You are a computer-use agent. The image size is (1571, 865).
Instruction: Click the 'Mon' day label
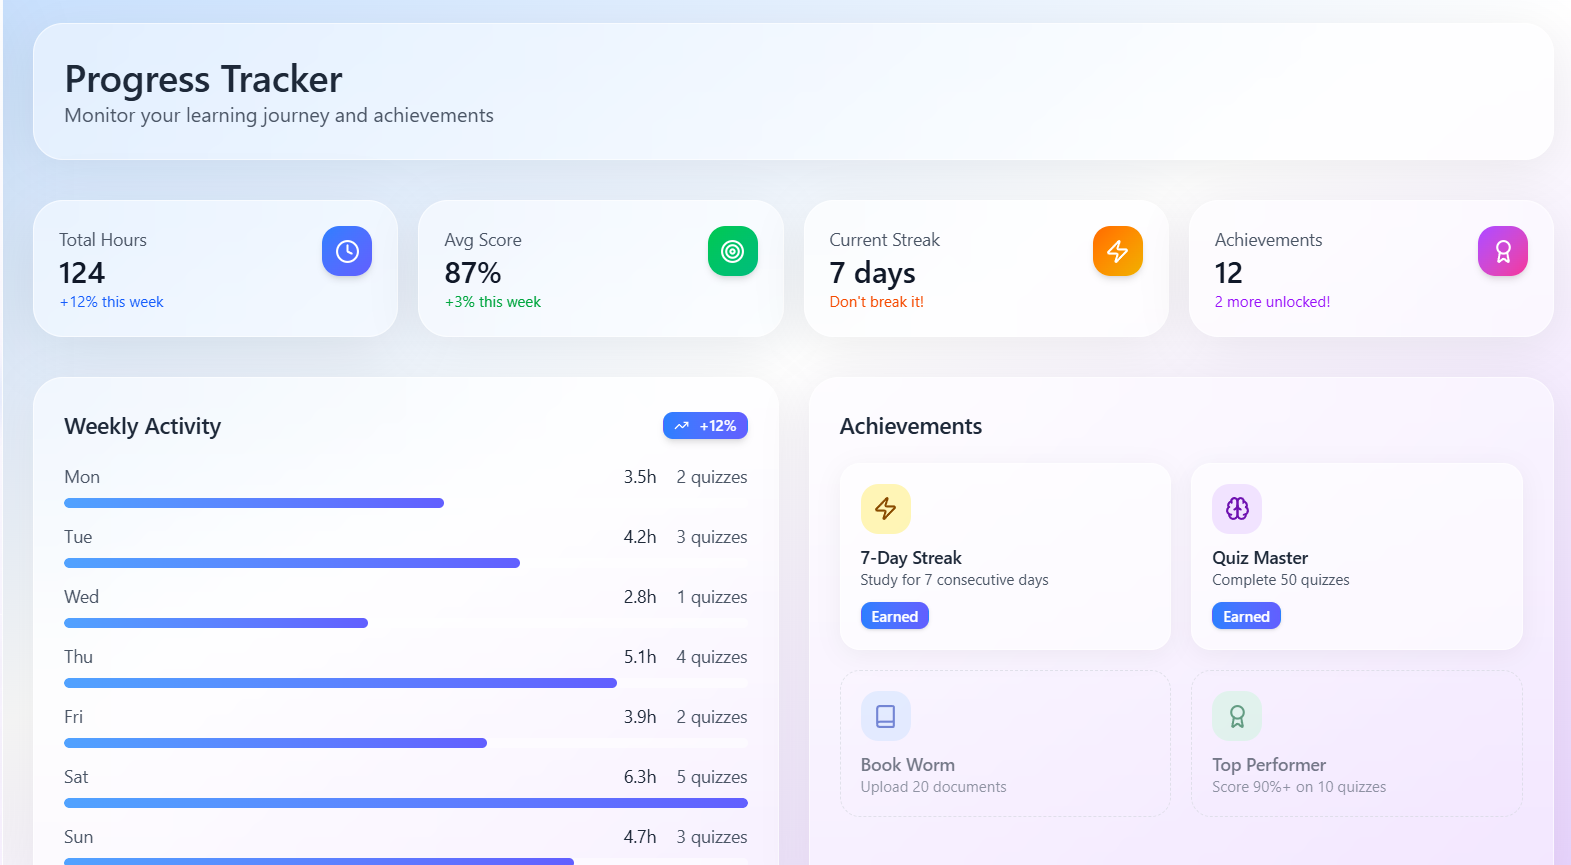pos(82,477)
